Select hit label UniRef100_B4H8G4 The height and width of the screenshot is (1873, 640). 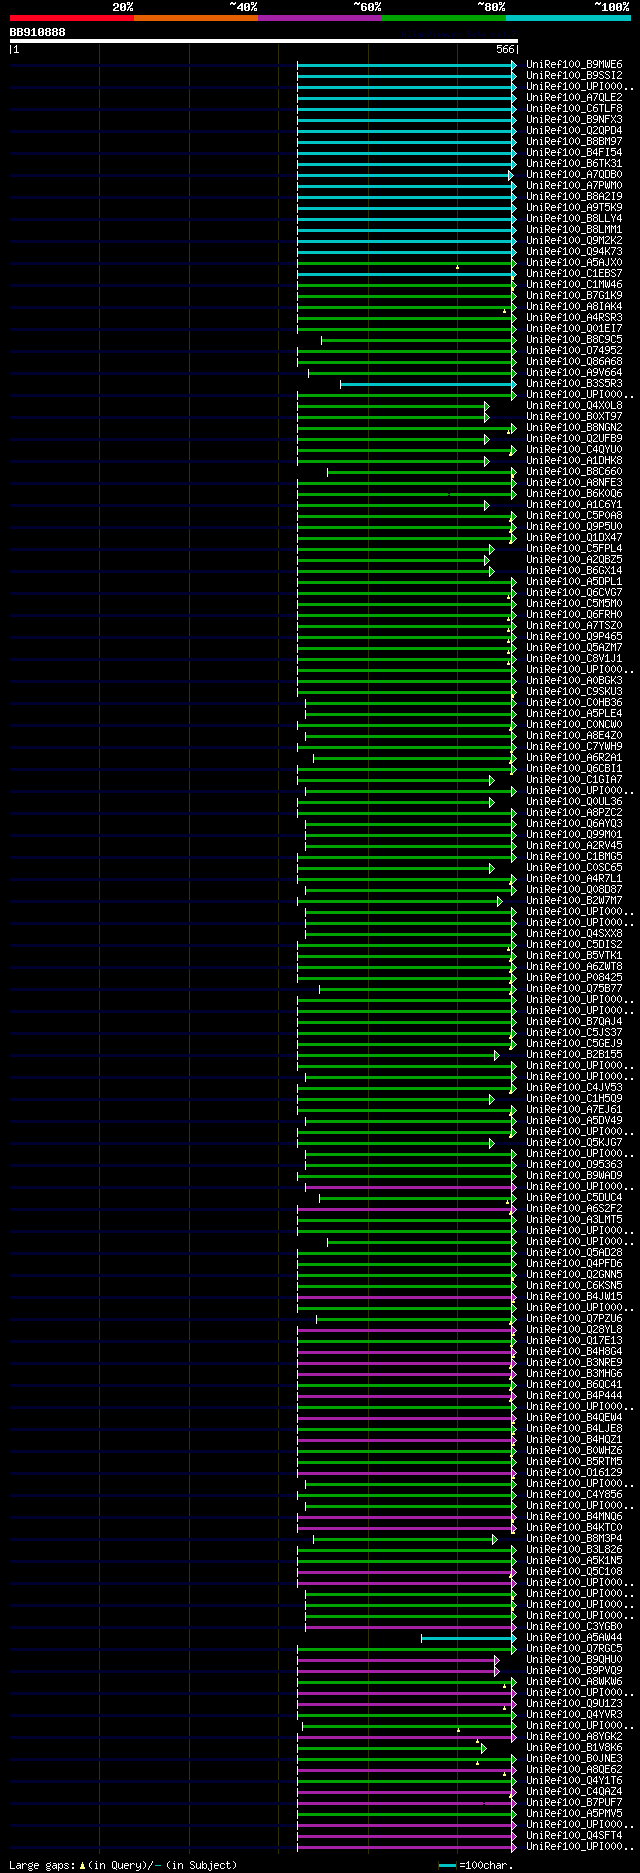[574, 1351]
